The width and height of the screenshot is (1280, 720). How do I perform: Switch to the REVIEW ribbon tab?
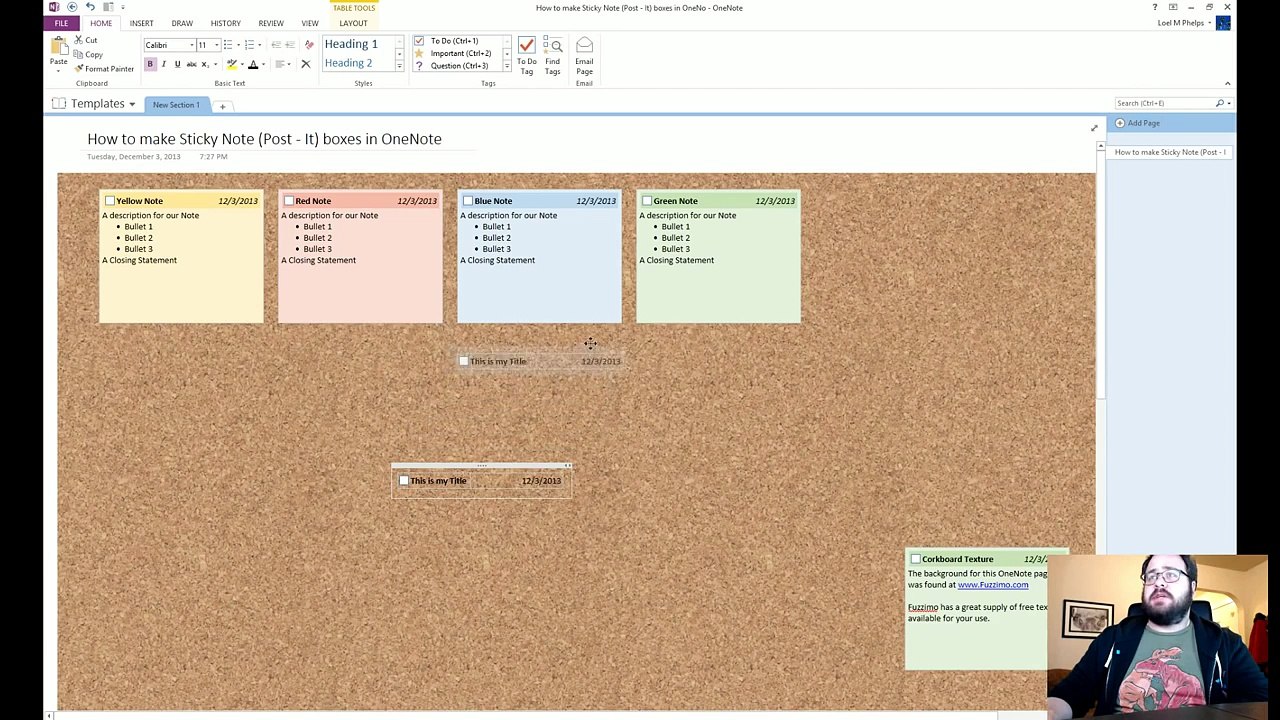click(x=271, y=23)
